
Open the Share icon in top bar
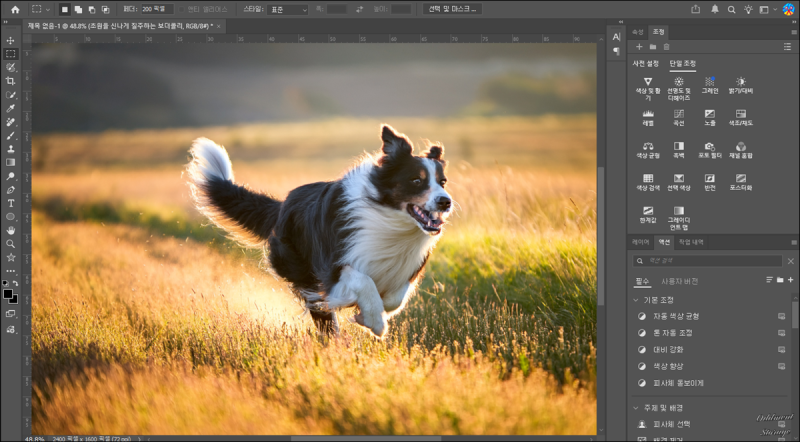pyautogui.click(x=695, y=9)
